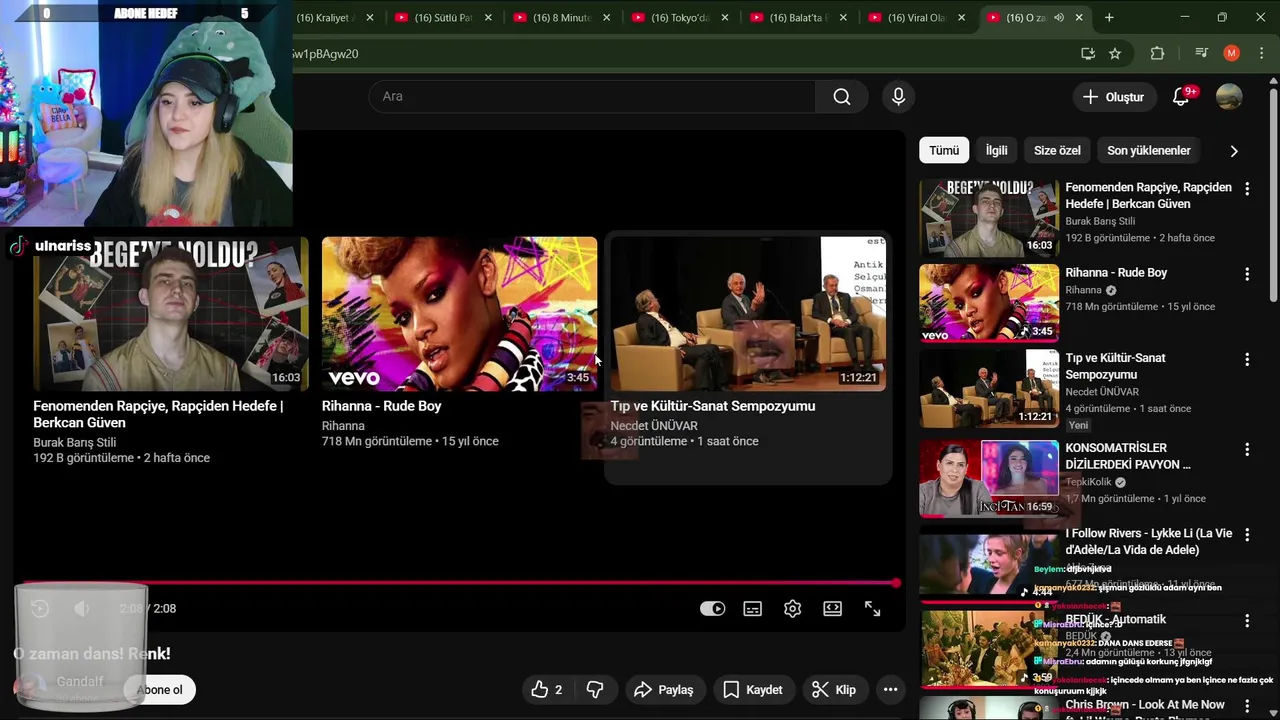Play Fenomenden Rapçiye end-screen thumbnail
Viewport: 1280px width, 720px height.
pos(171,314)
